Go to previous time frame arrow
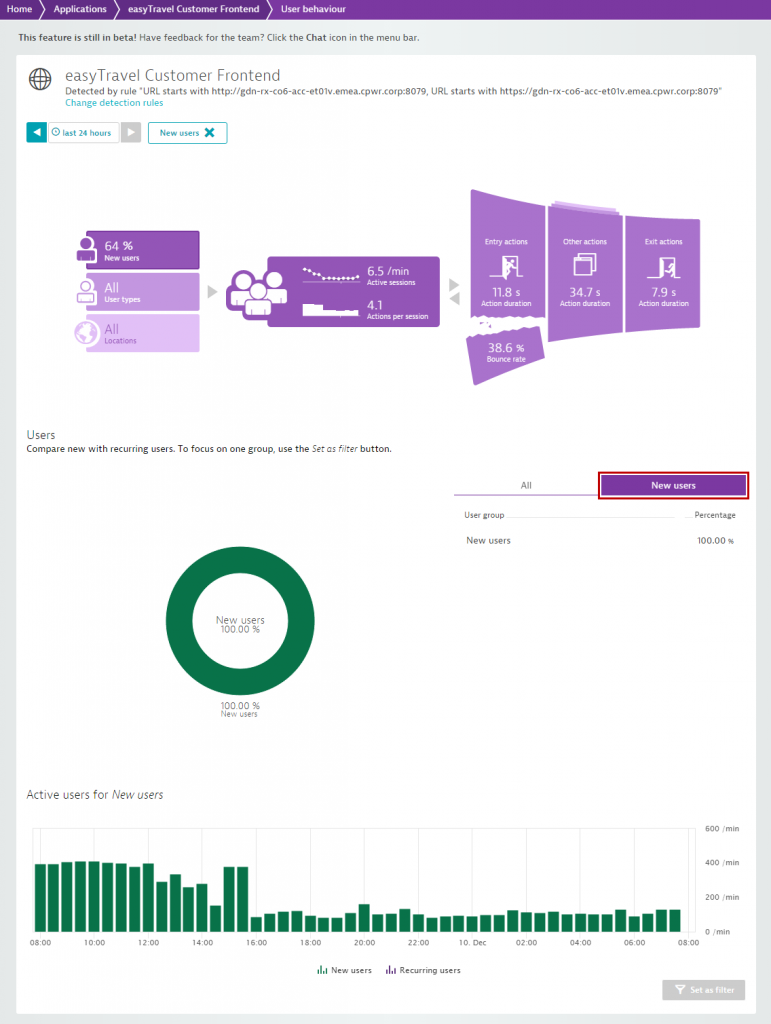 [x=37, y=133]
